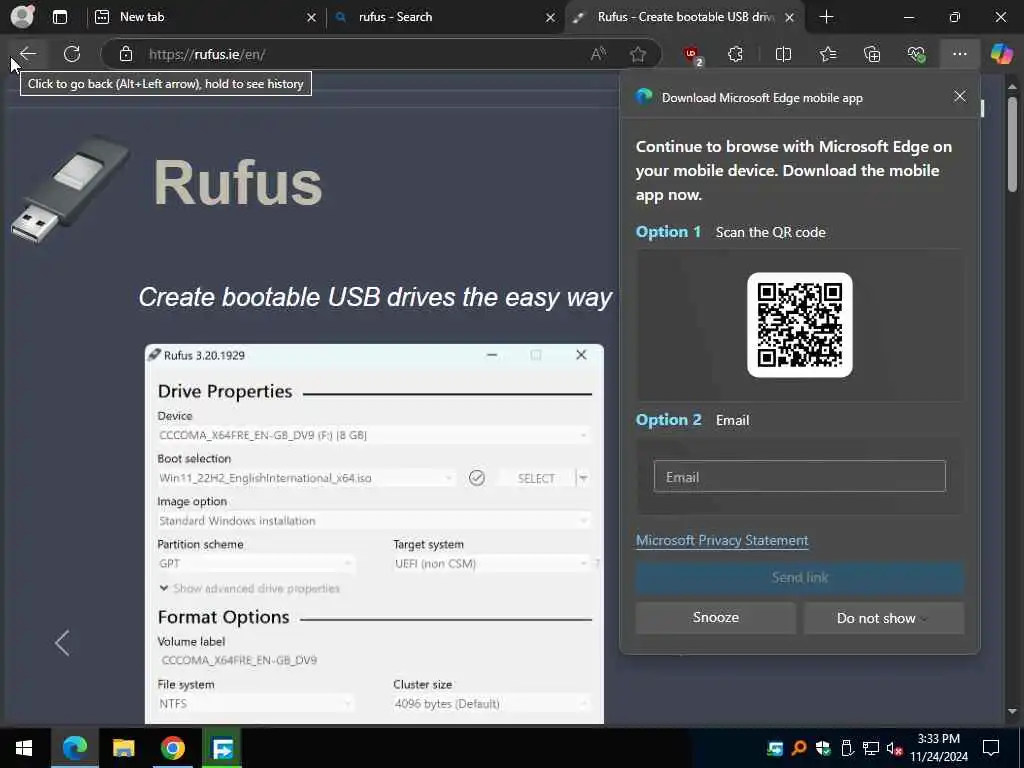The width and height of the screenshot is (1024, 768).
Task: Enable Split screen view
Action: (783, 54)
